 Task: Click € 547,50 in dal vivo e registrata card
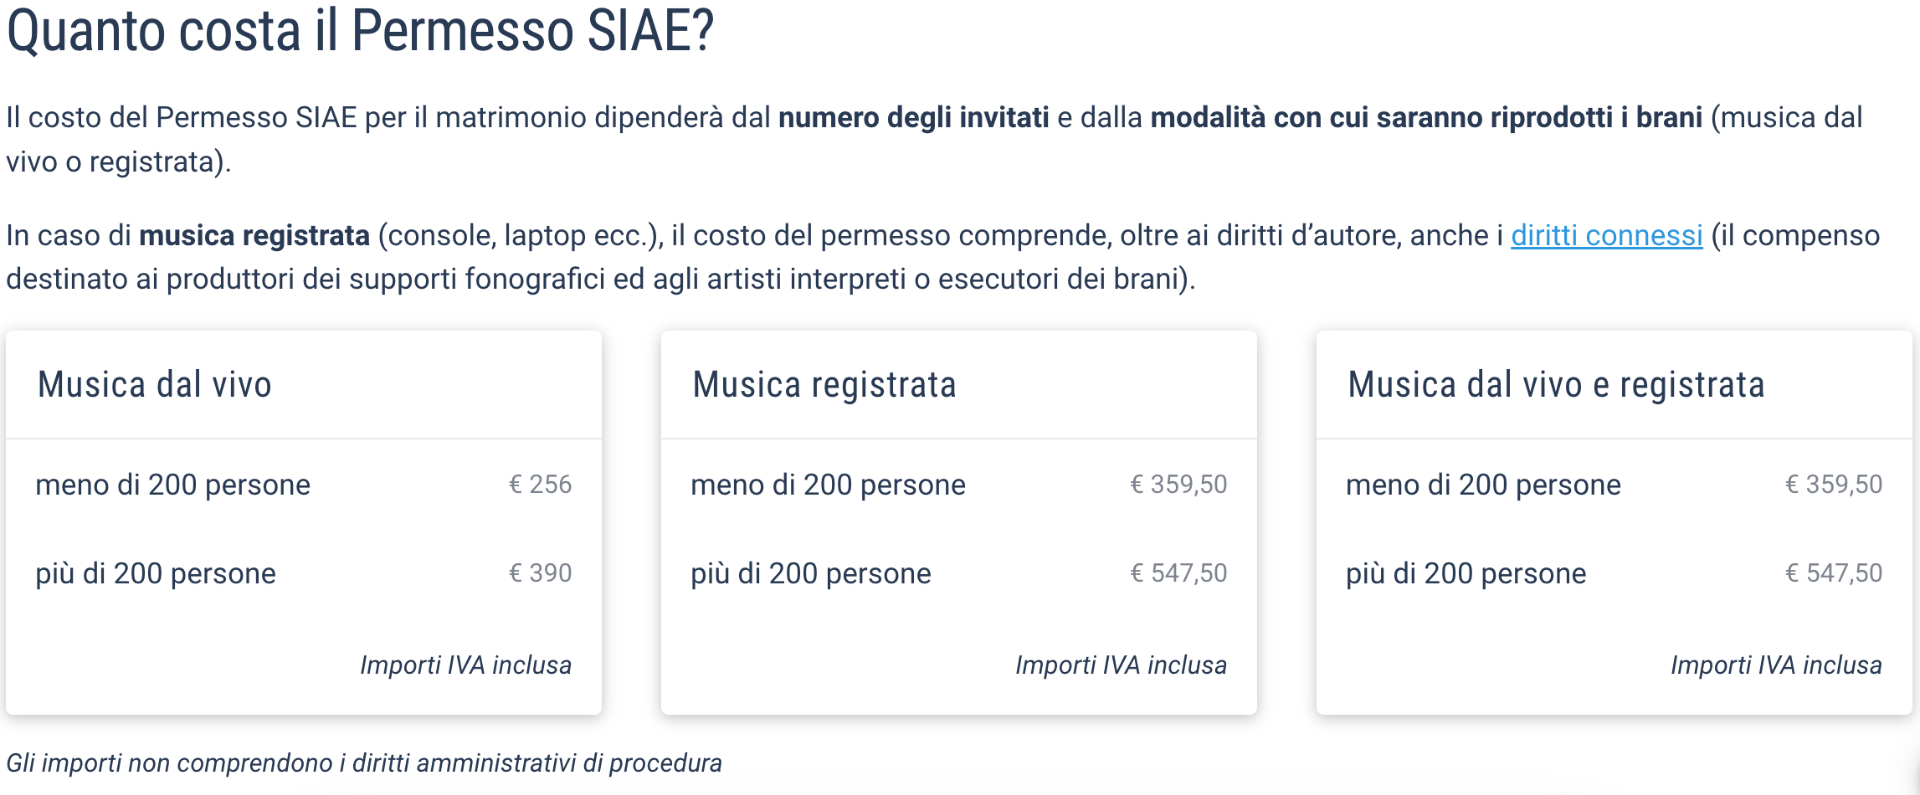coord(1833,573)
